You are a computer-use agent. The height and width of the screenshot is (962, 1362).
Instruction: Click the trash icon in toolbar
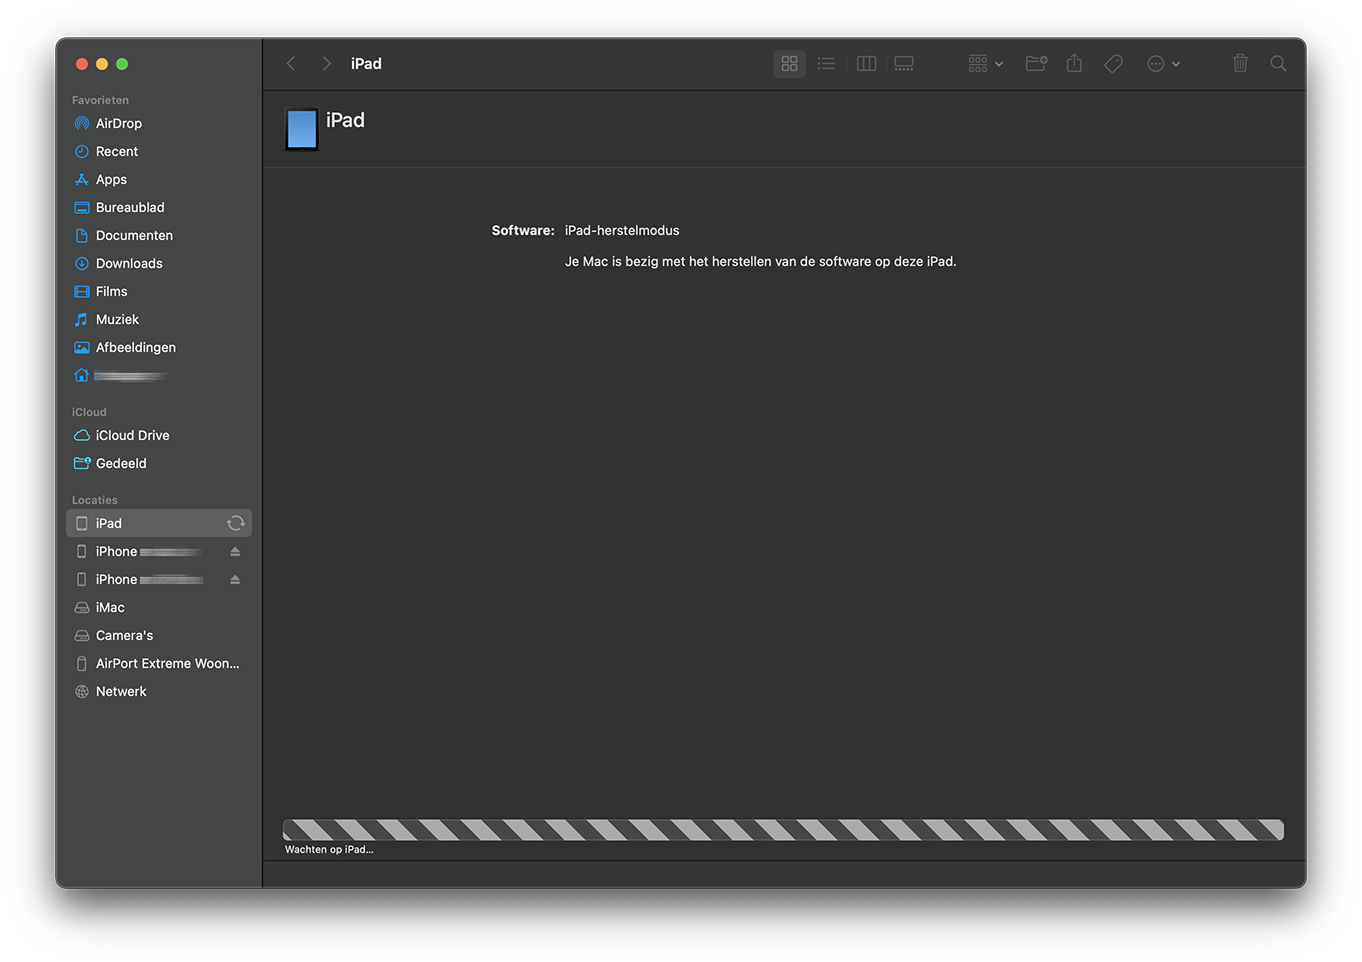coord(1240,63)
